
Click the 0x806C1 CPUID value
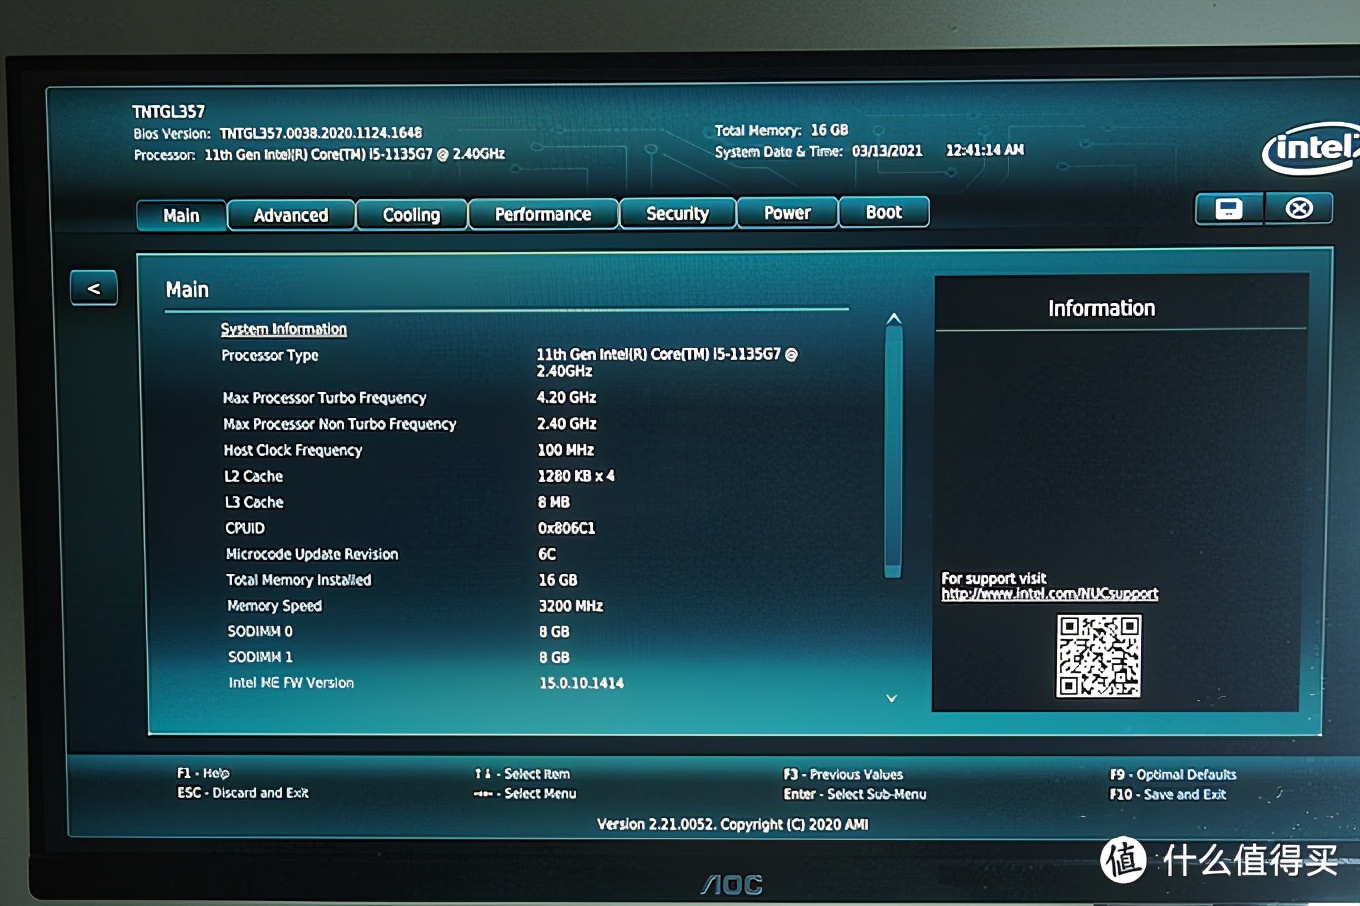point(567,528)
